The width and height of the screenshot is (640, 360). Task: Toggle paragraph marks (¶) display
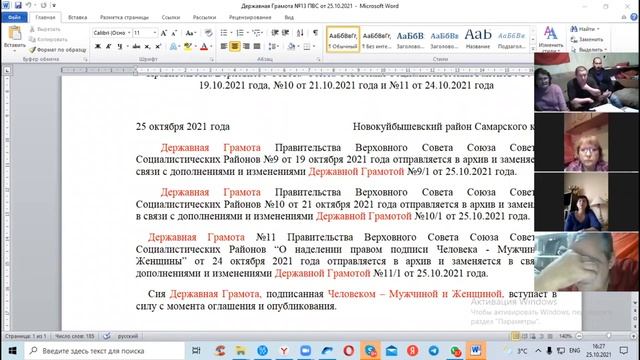(316, 33)
